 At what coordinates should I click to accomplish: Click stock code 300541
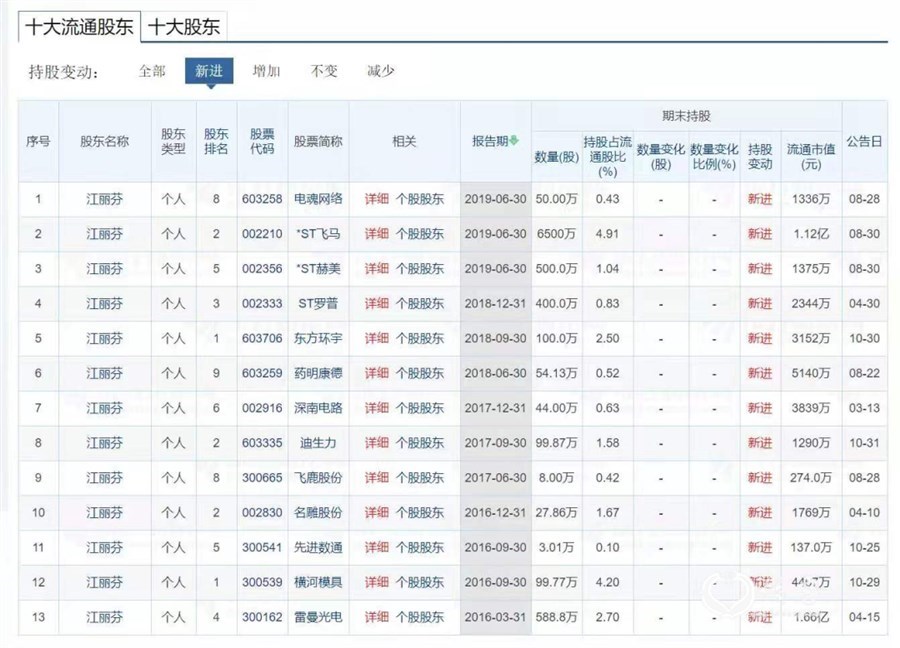(x=262, y=548)
